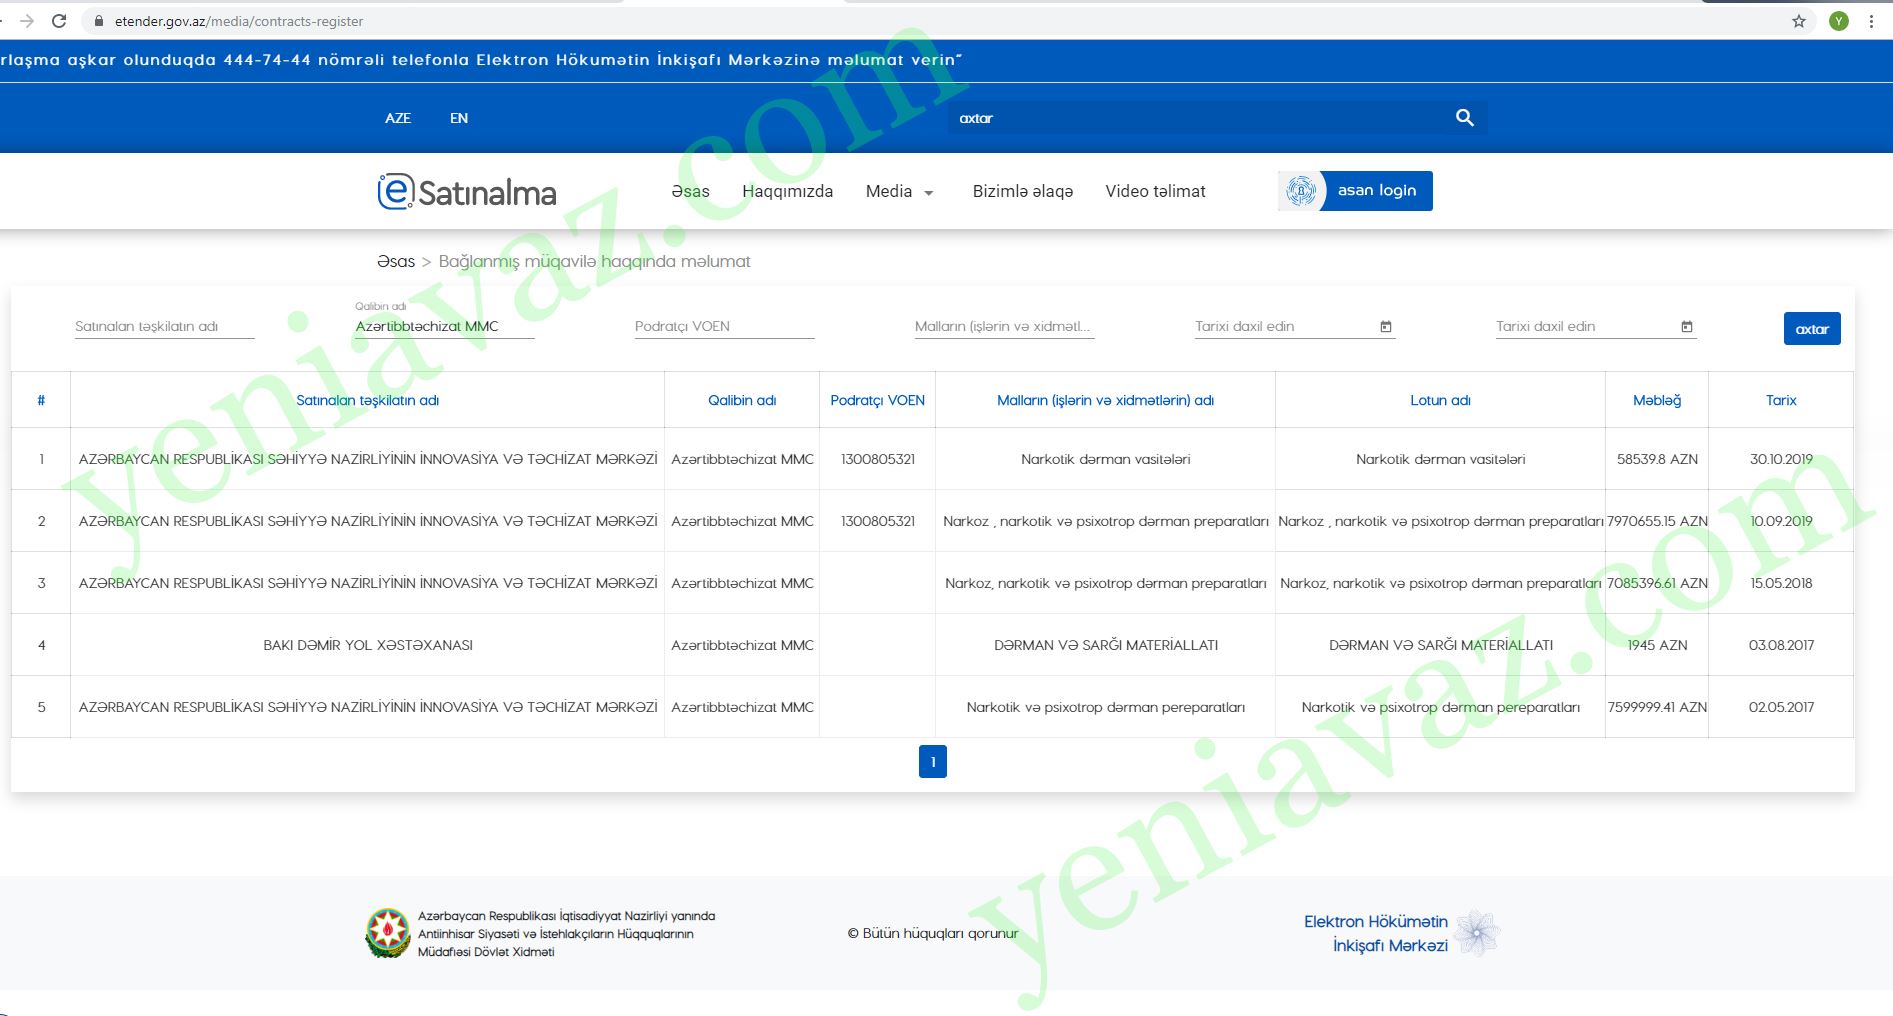The image size is (1893, 1016).
Task: Click the magnifier search icon in header
Action: click(1465, 118)
